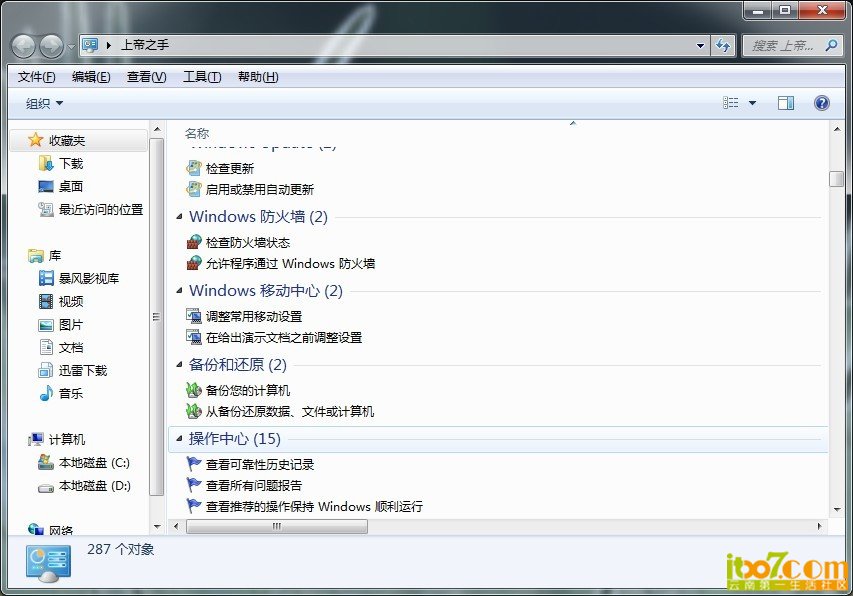Toggle the preview pane button

786,103
